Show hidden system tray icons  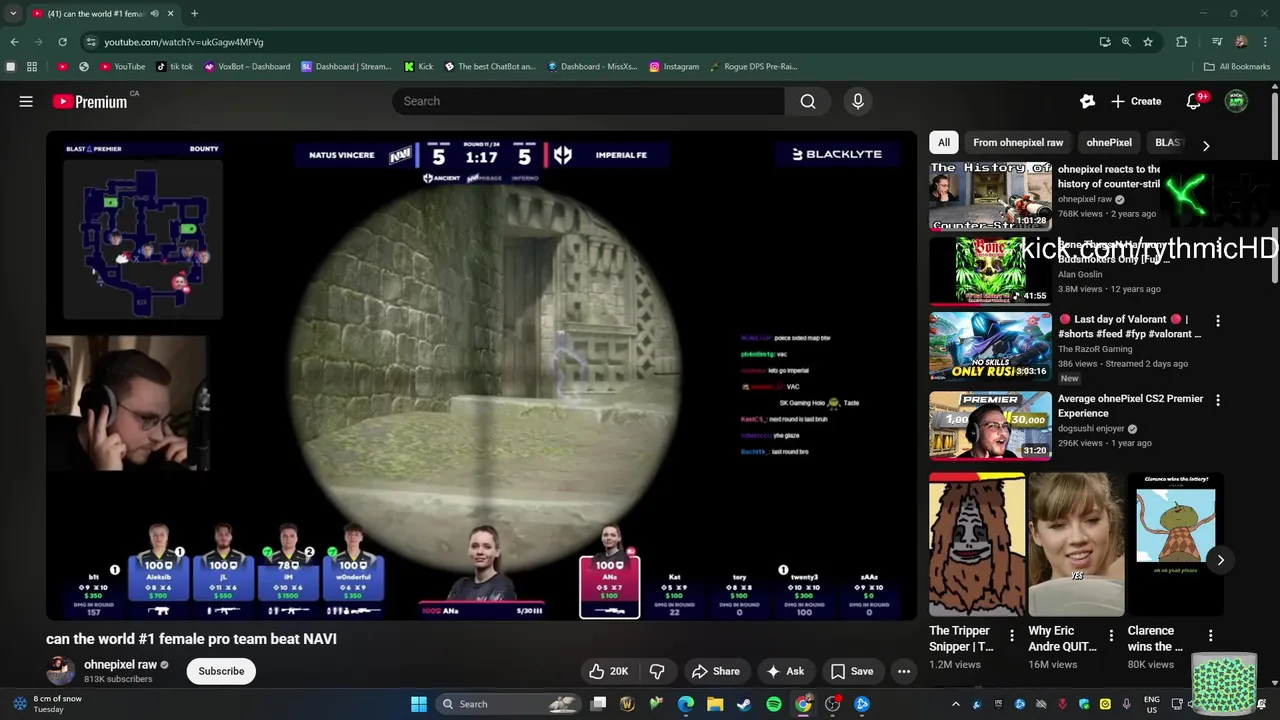click(x=955, y=704)
